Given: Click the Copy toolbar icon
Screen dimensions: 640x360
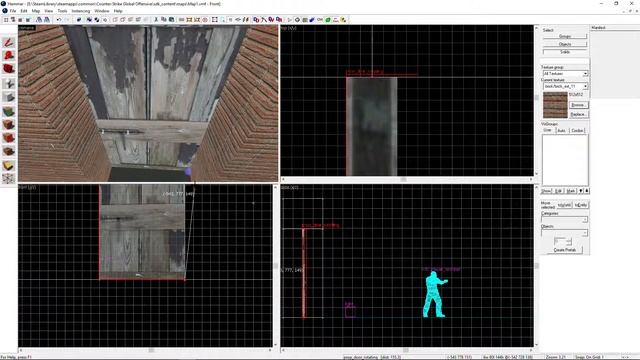Looking at the screenshot, I should [x=164, y=20].
